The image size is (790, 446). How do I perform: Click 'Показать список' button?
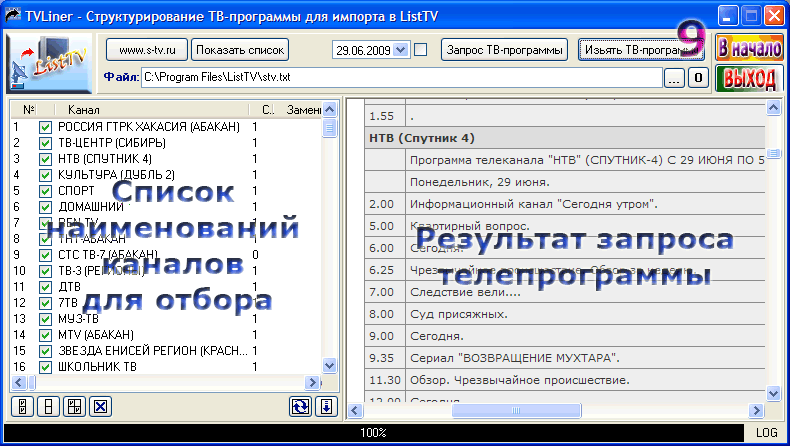pyautogui.click(x=240, y=50)
